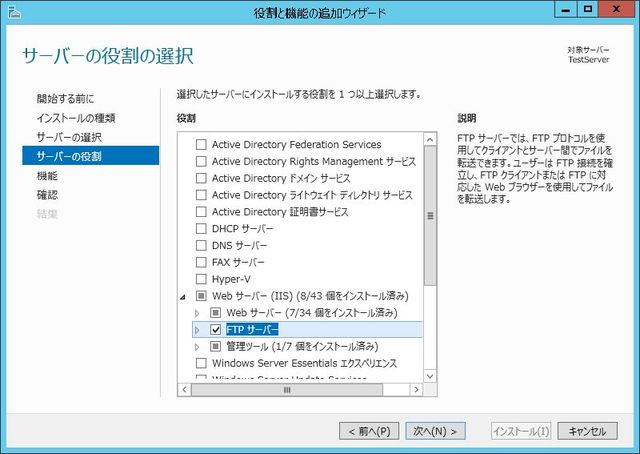Maximize the wizard window
The height and width of the screenshot is (454, 640).
[x=588, y=9]
